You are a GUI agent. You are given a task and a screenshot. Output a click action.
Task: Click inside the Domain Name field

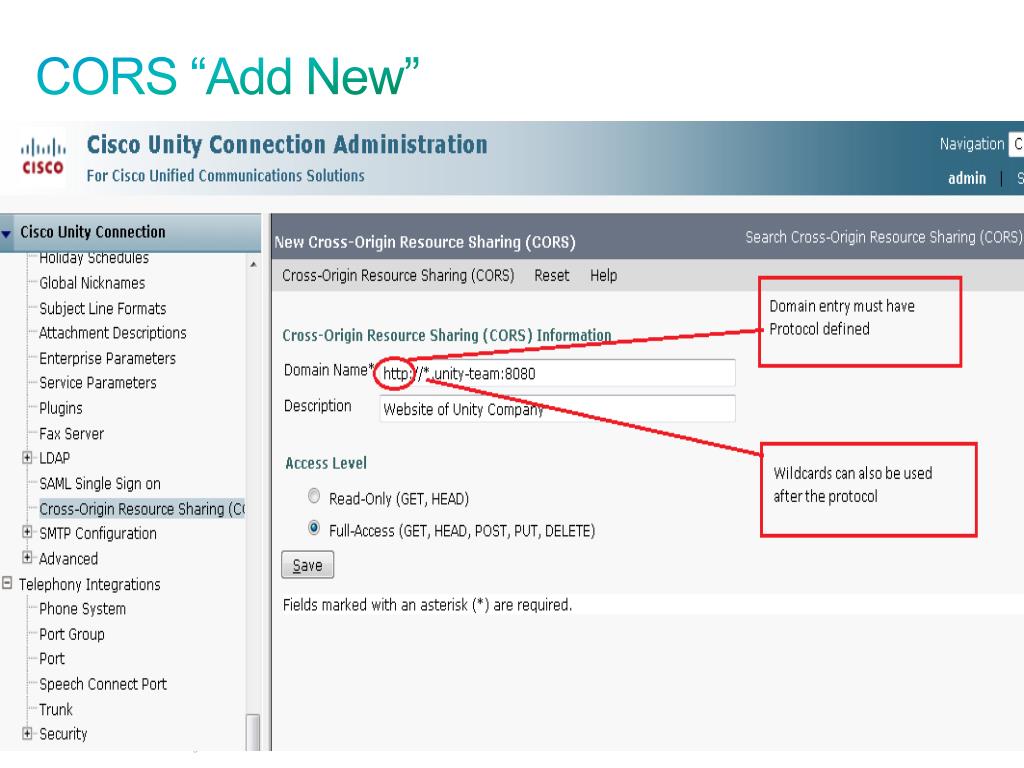pos(557,374)
